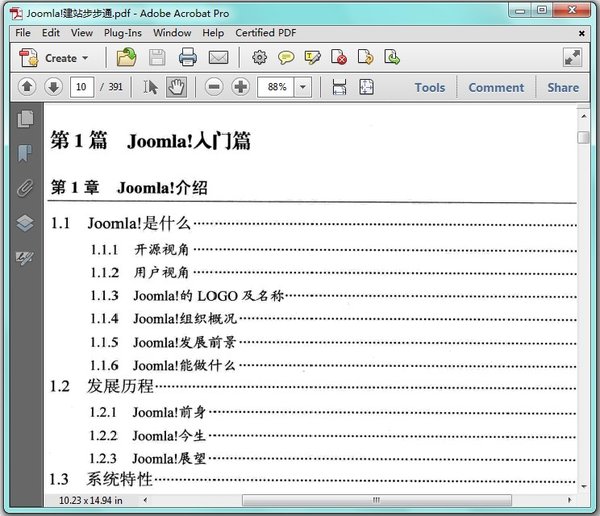
Task: Go to next page with down arrow
Action: point(53,87)
